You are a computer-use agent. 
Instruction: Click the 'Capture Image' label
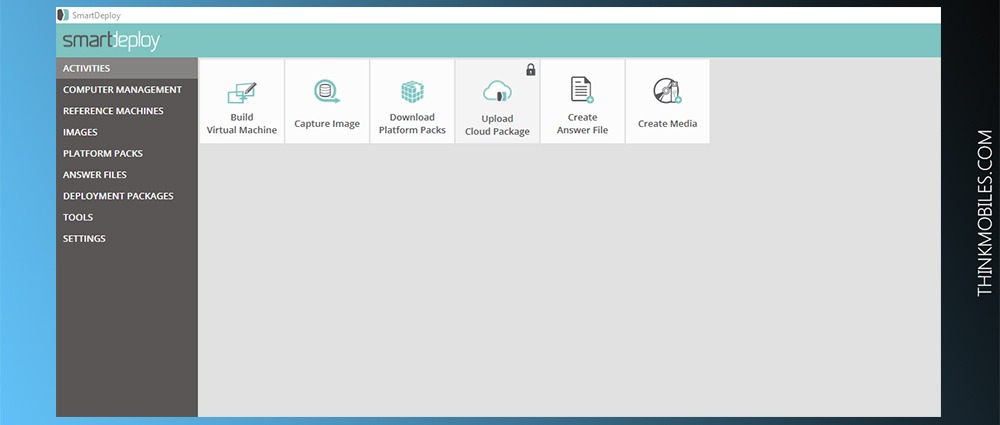[x=327, y=124]
